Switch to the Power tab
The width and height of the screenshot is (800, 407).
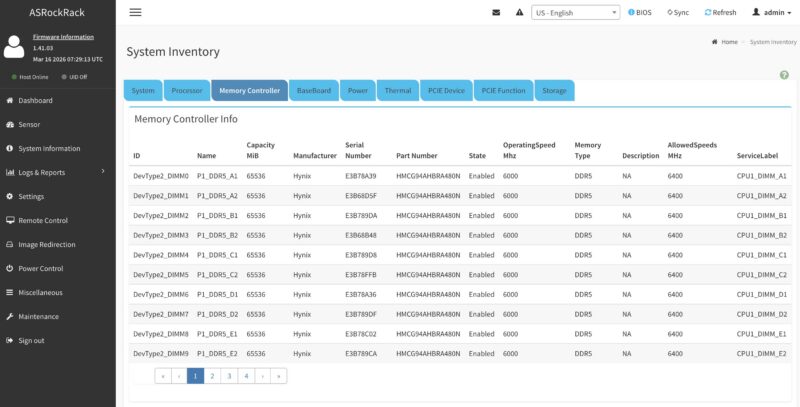(x=358, y=90)
